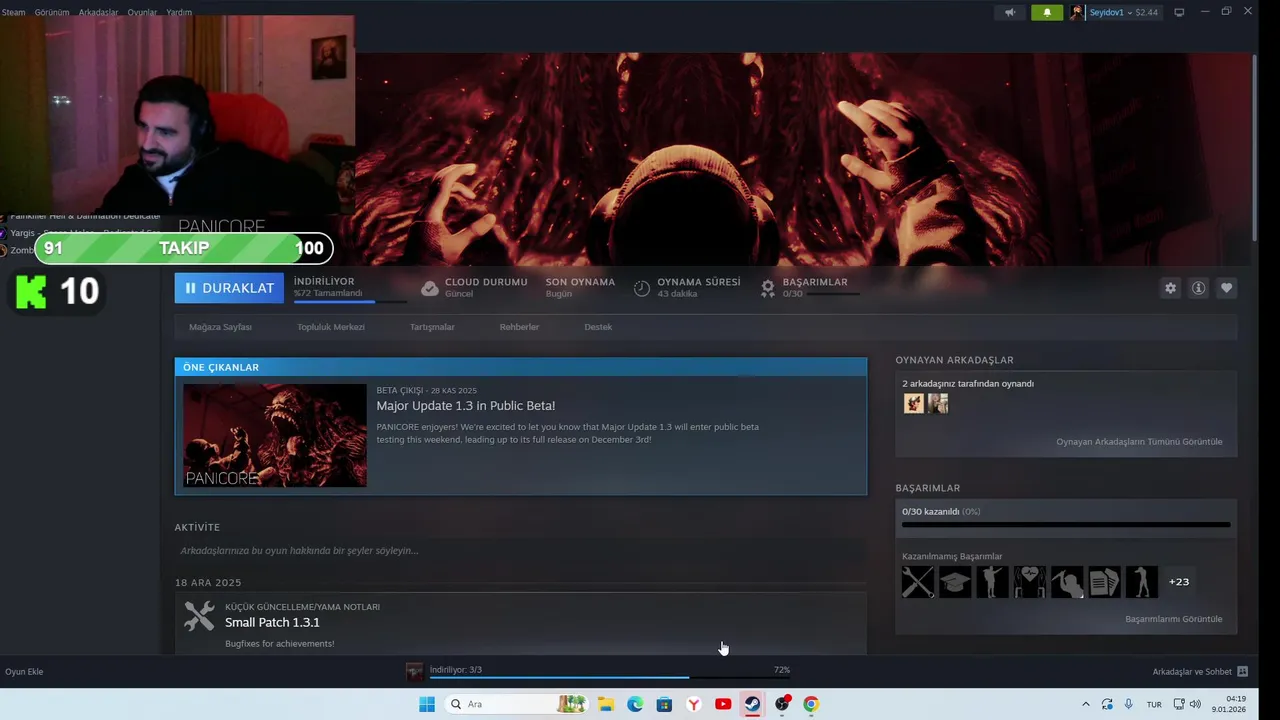Click the +23 more achievements badge
This screenshot has width=1280, height=720.
[1179, 582]
